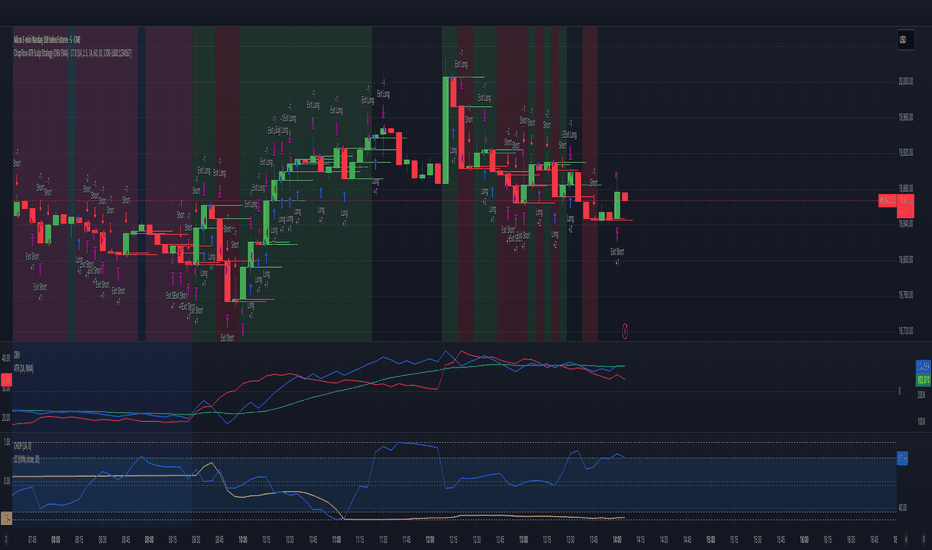Click the 20,000.00 price axis label
Screen dimensions: 932x550
pos(905,81)
